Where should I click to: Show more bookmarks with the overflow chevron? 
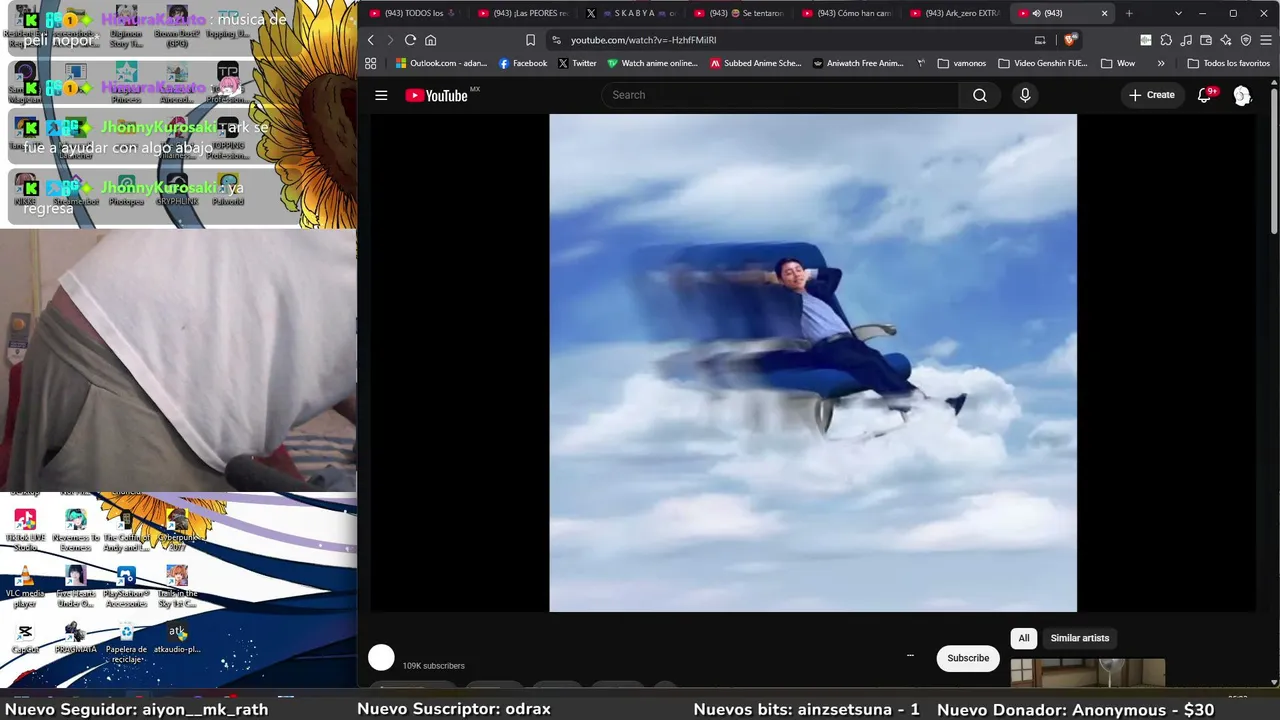tap(1161, 63)
